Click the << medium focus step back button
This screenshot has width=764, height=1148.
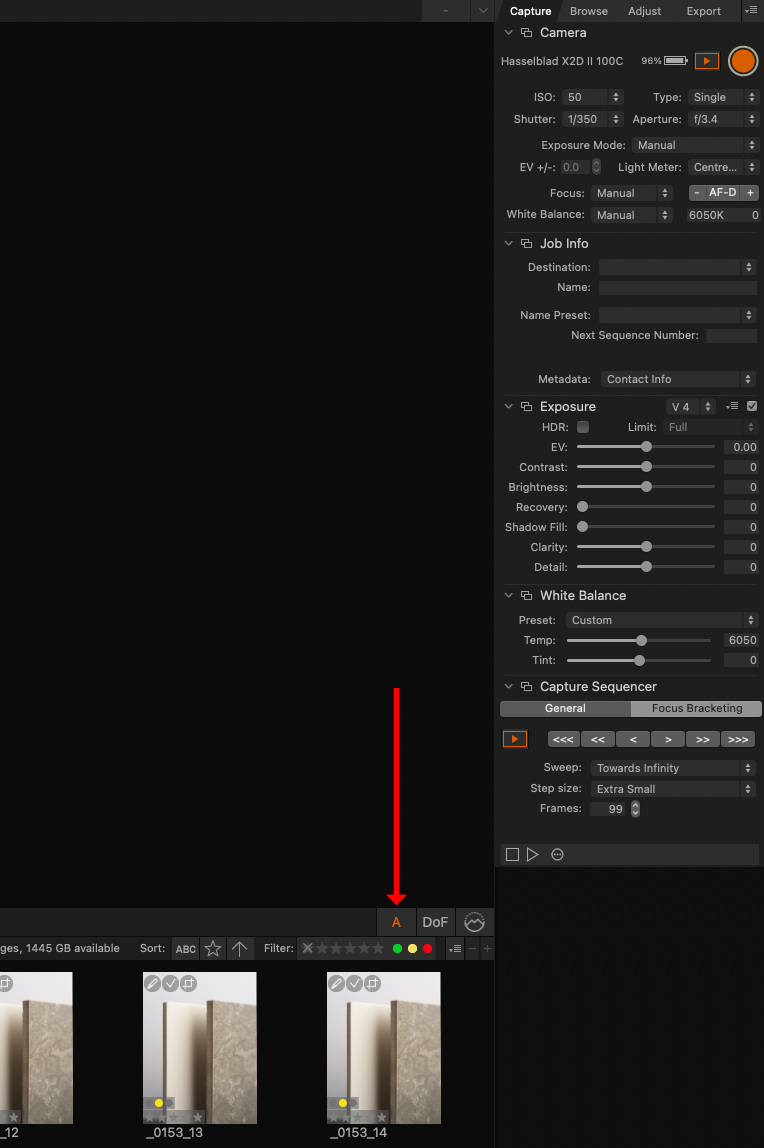point(598,739)
